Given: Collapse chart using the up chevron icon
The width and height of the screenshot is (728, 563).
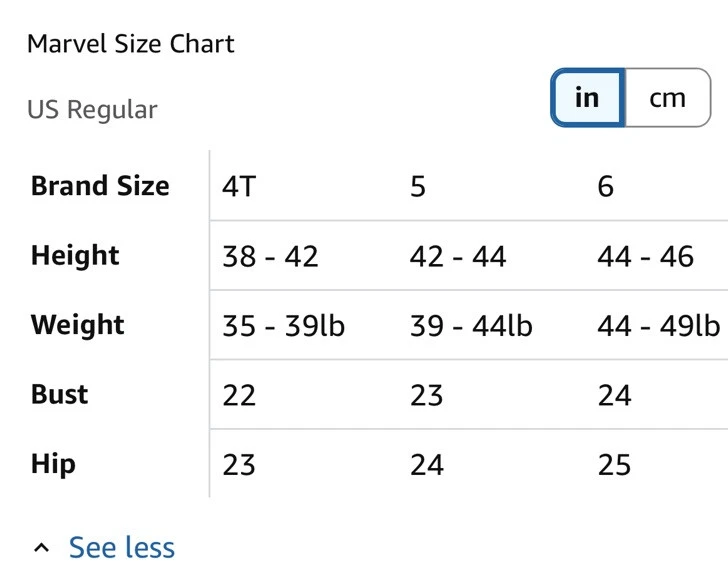Looking at the screenshot, I should [41, 548].
